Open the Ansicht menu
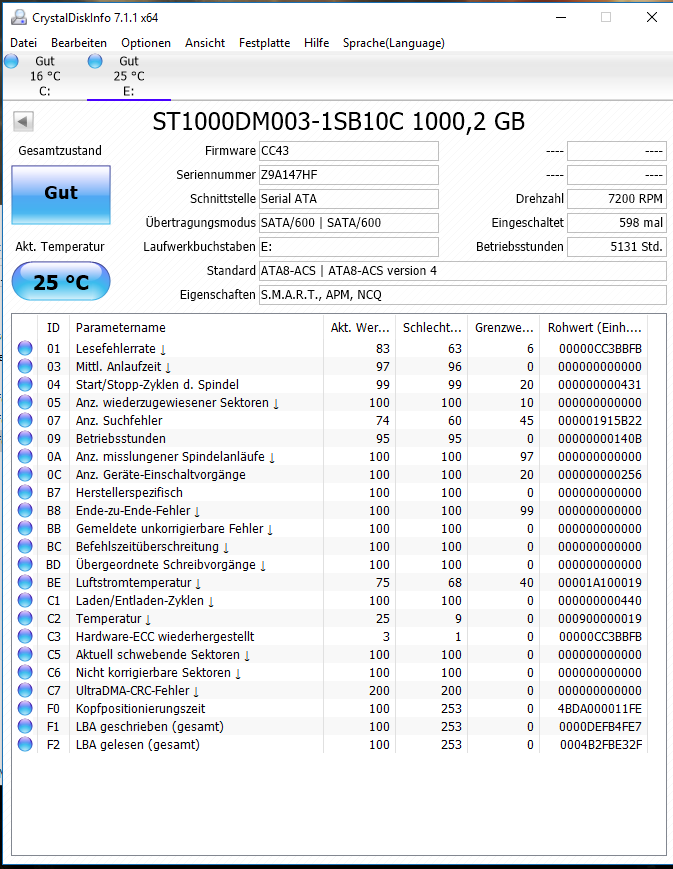The image size is (673, 869). [205, 43]
